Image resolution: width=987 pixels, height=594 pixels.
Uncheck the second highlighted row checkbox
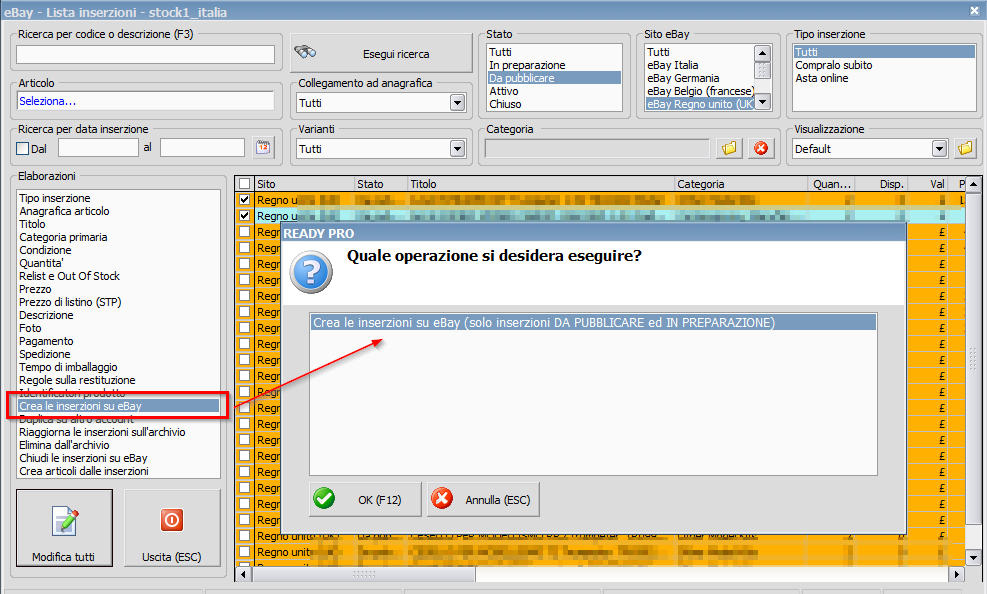click(x=244, y=215)
